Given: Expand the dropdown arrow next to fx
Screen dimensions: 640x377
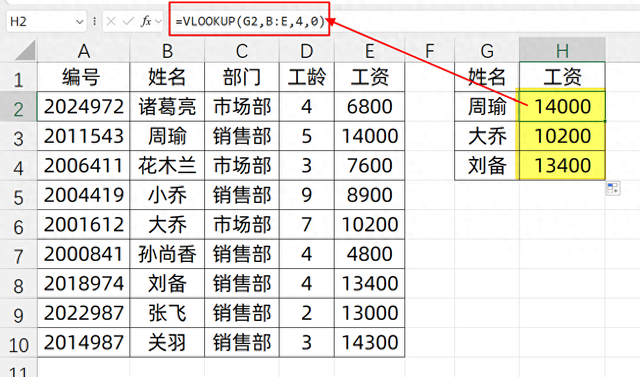Looking at the screenshot, I should [159, 21].
